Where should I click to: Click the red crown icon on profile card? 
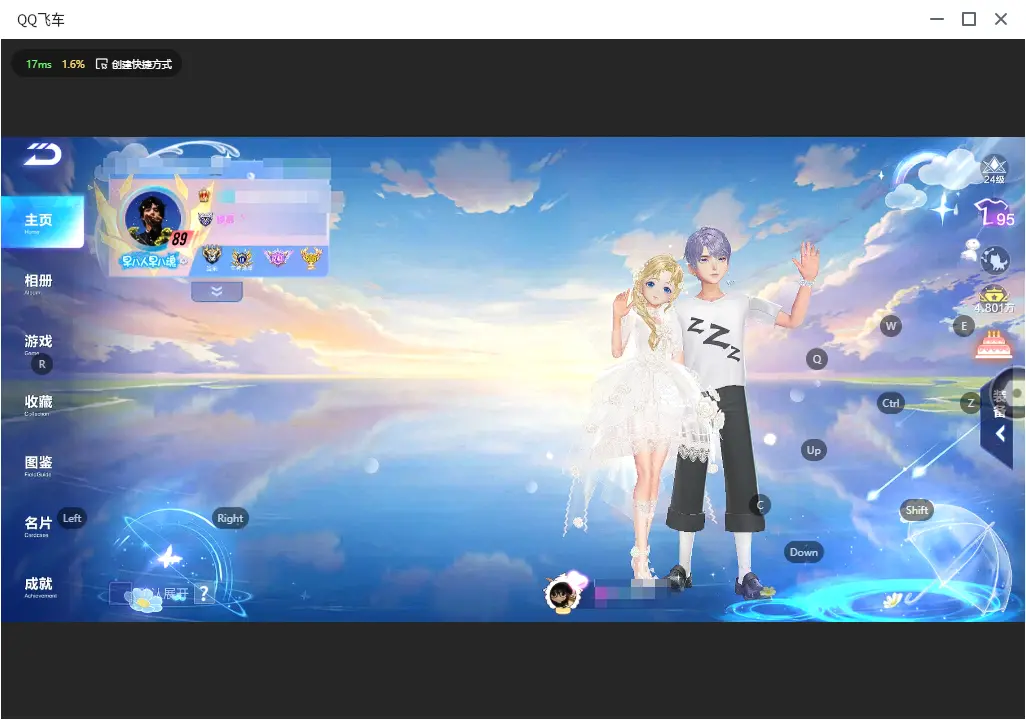point(205,194)
